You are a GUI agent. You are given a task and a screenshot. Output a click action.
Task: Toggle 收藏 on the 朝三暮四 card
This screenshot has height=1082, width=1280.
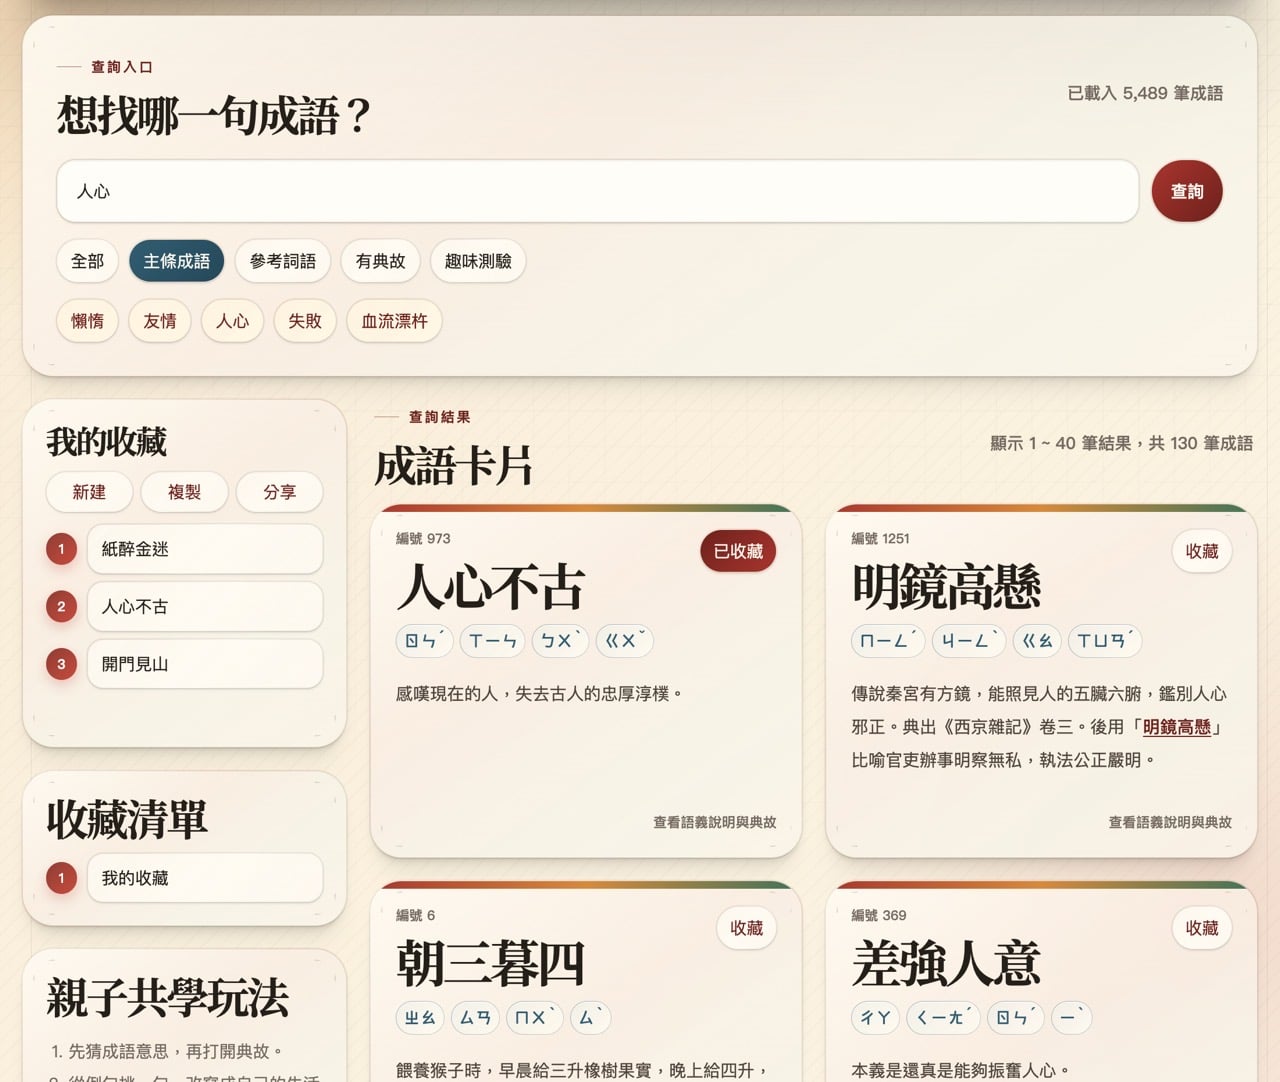click(x=747, y=928)
